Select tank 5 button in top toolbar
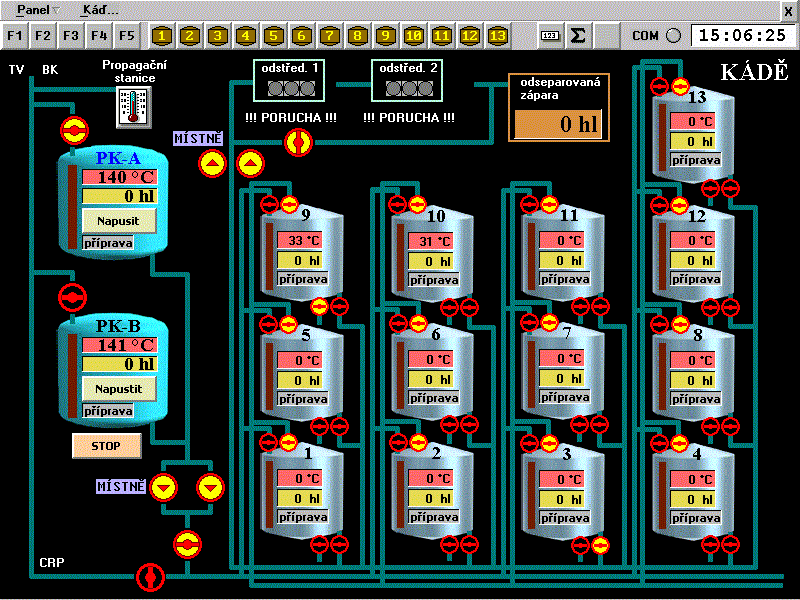 [x=274, y=36]
